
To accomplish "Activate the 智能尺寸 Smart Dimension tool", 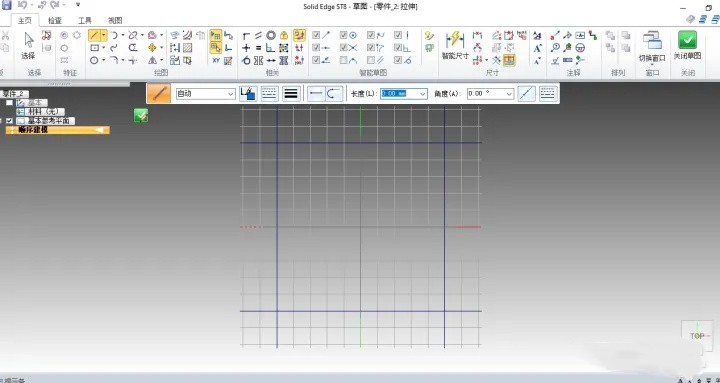I will coord(455,45).
